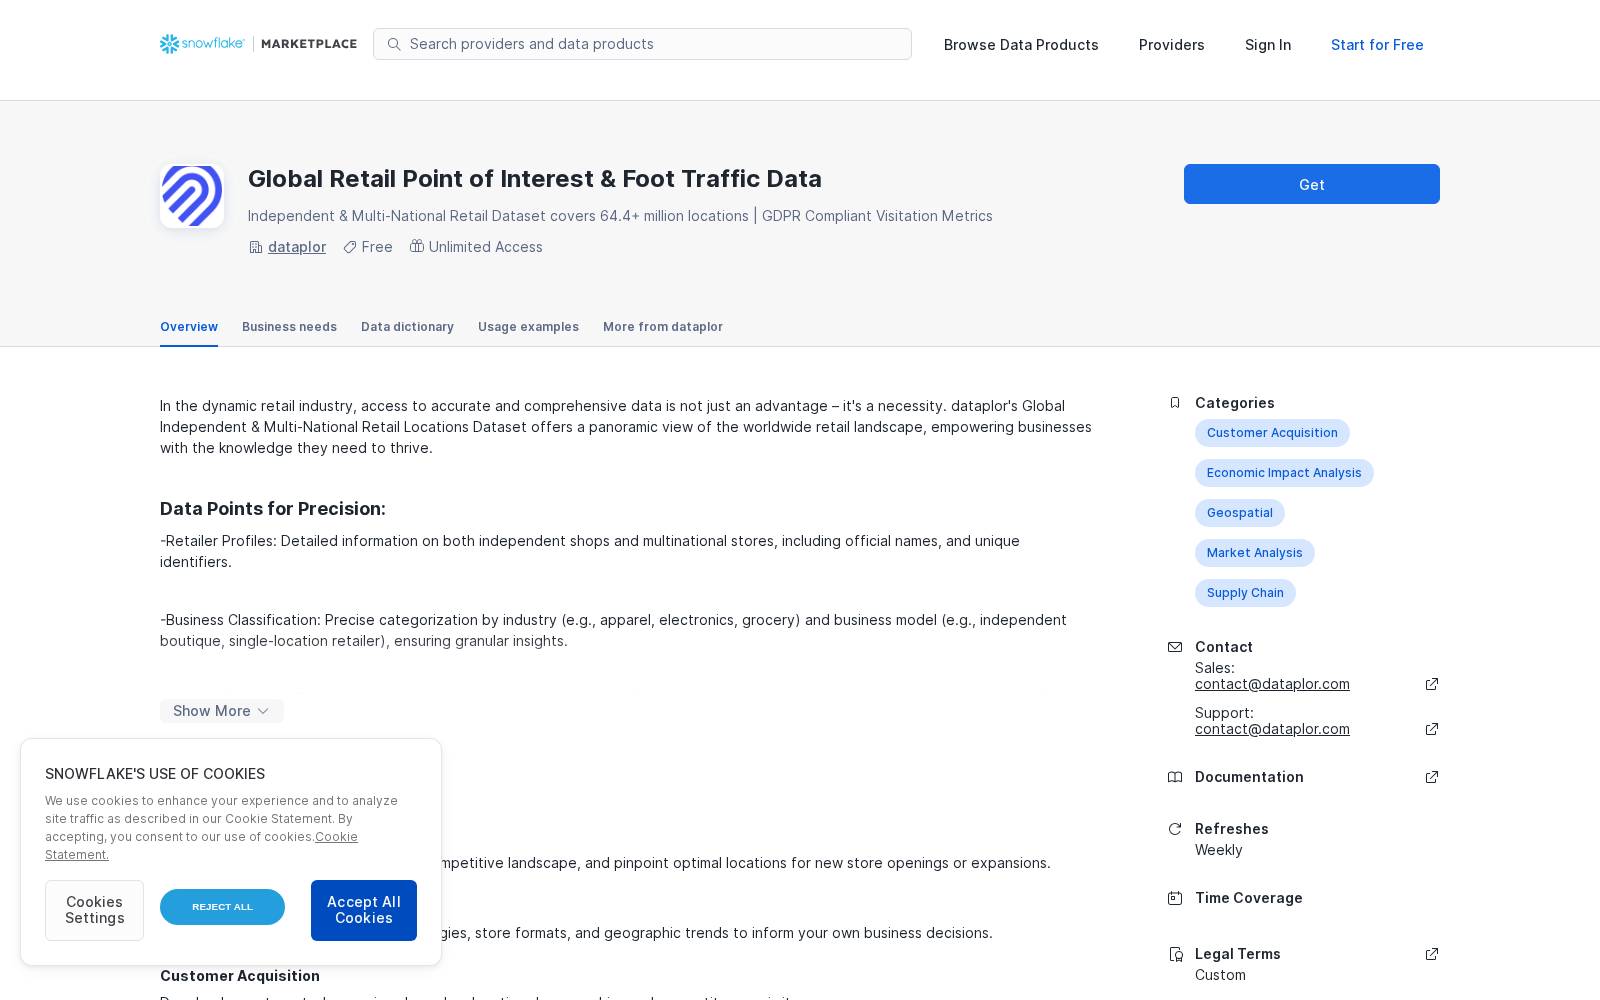This screenshot has width=1600, height=1000.
Task: Select the Supply Chain category chip
Action: pyautogui.click(x=1245, y=593)
